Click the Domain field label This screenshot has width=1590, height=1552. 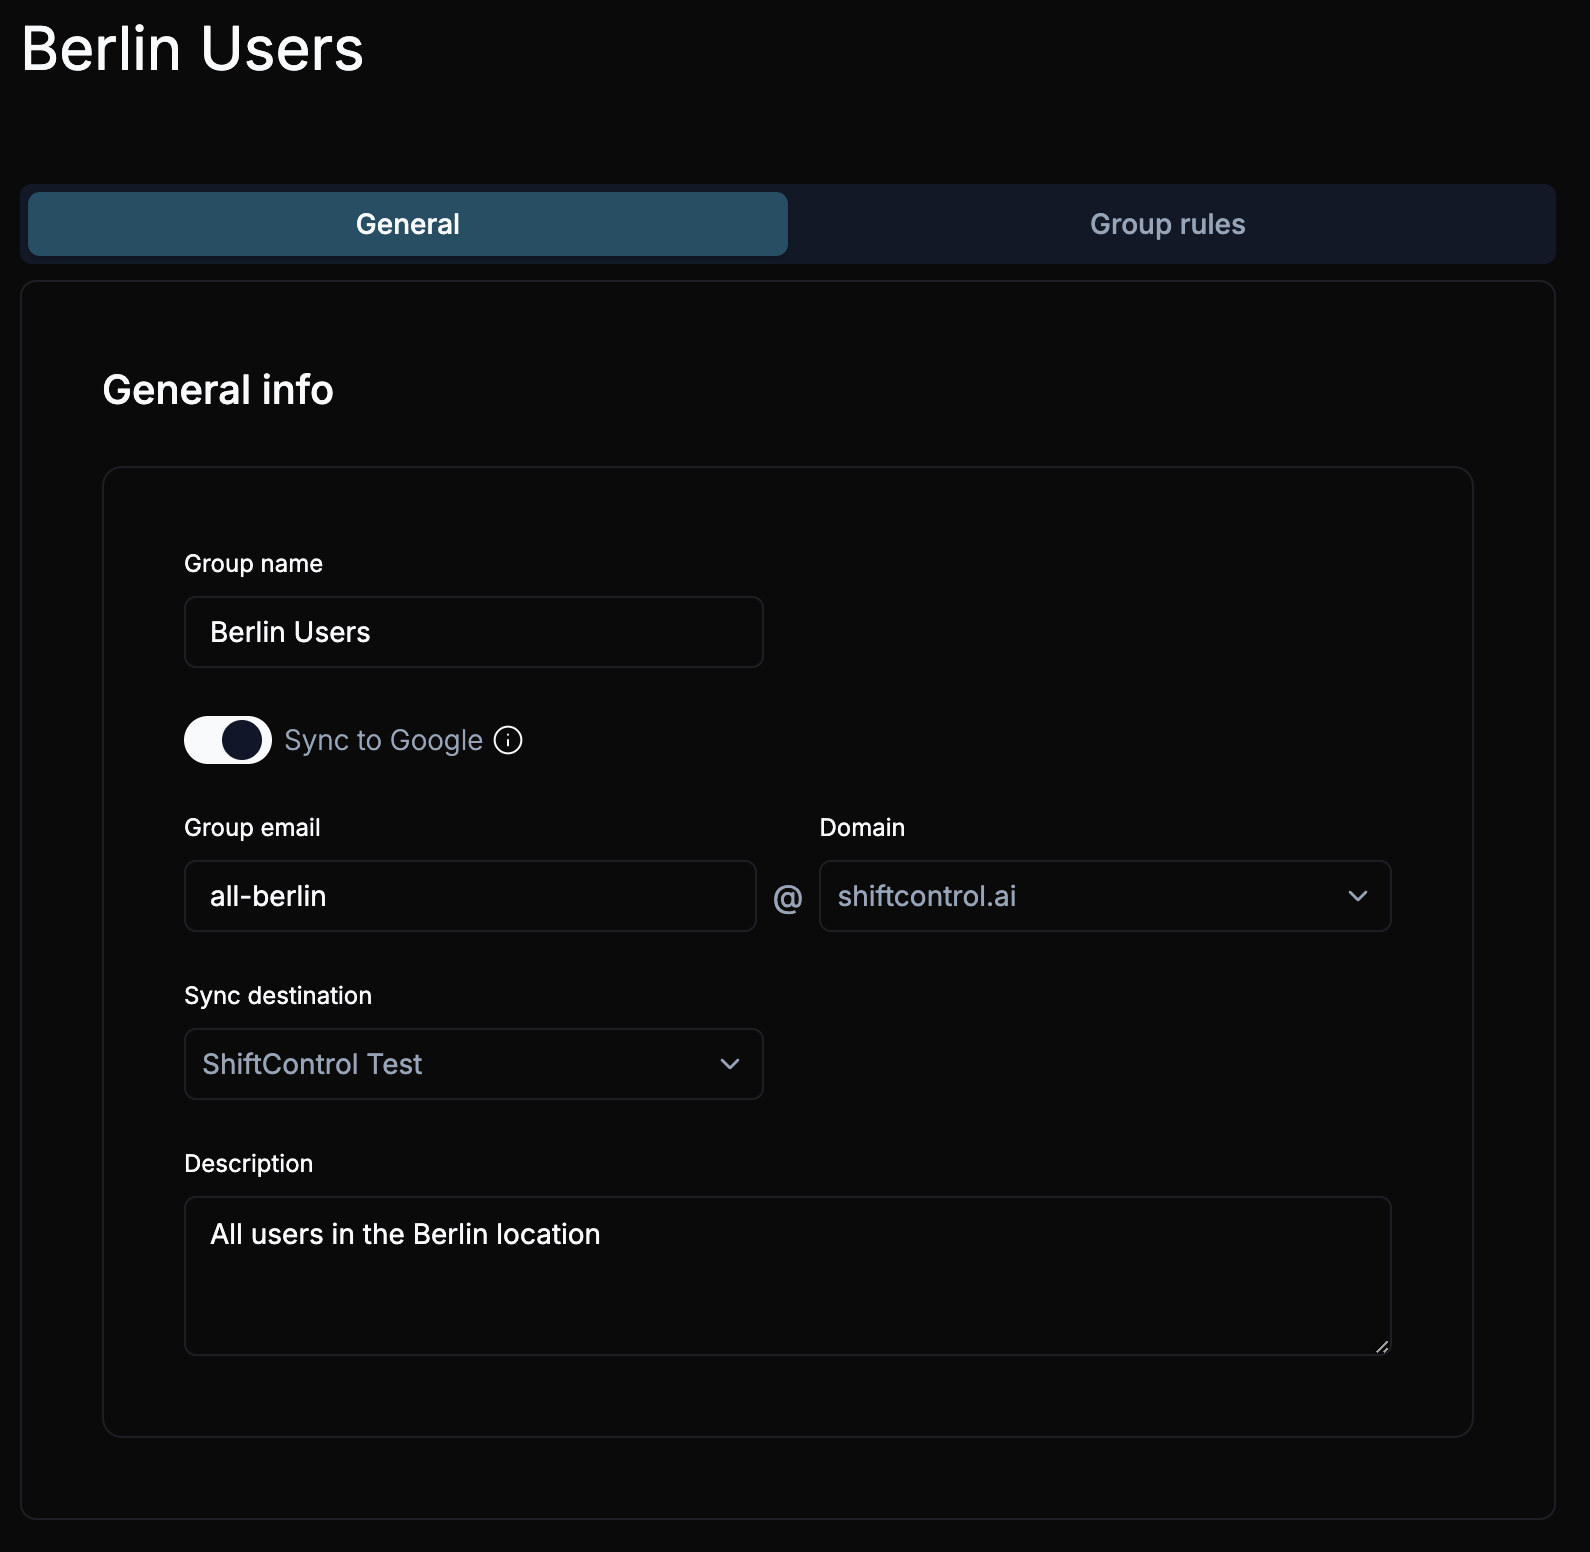tap(862, 828)
